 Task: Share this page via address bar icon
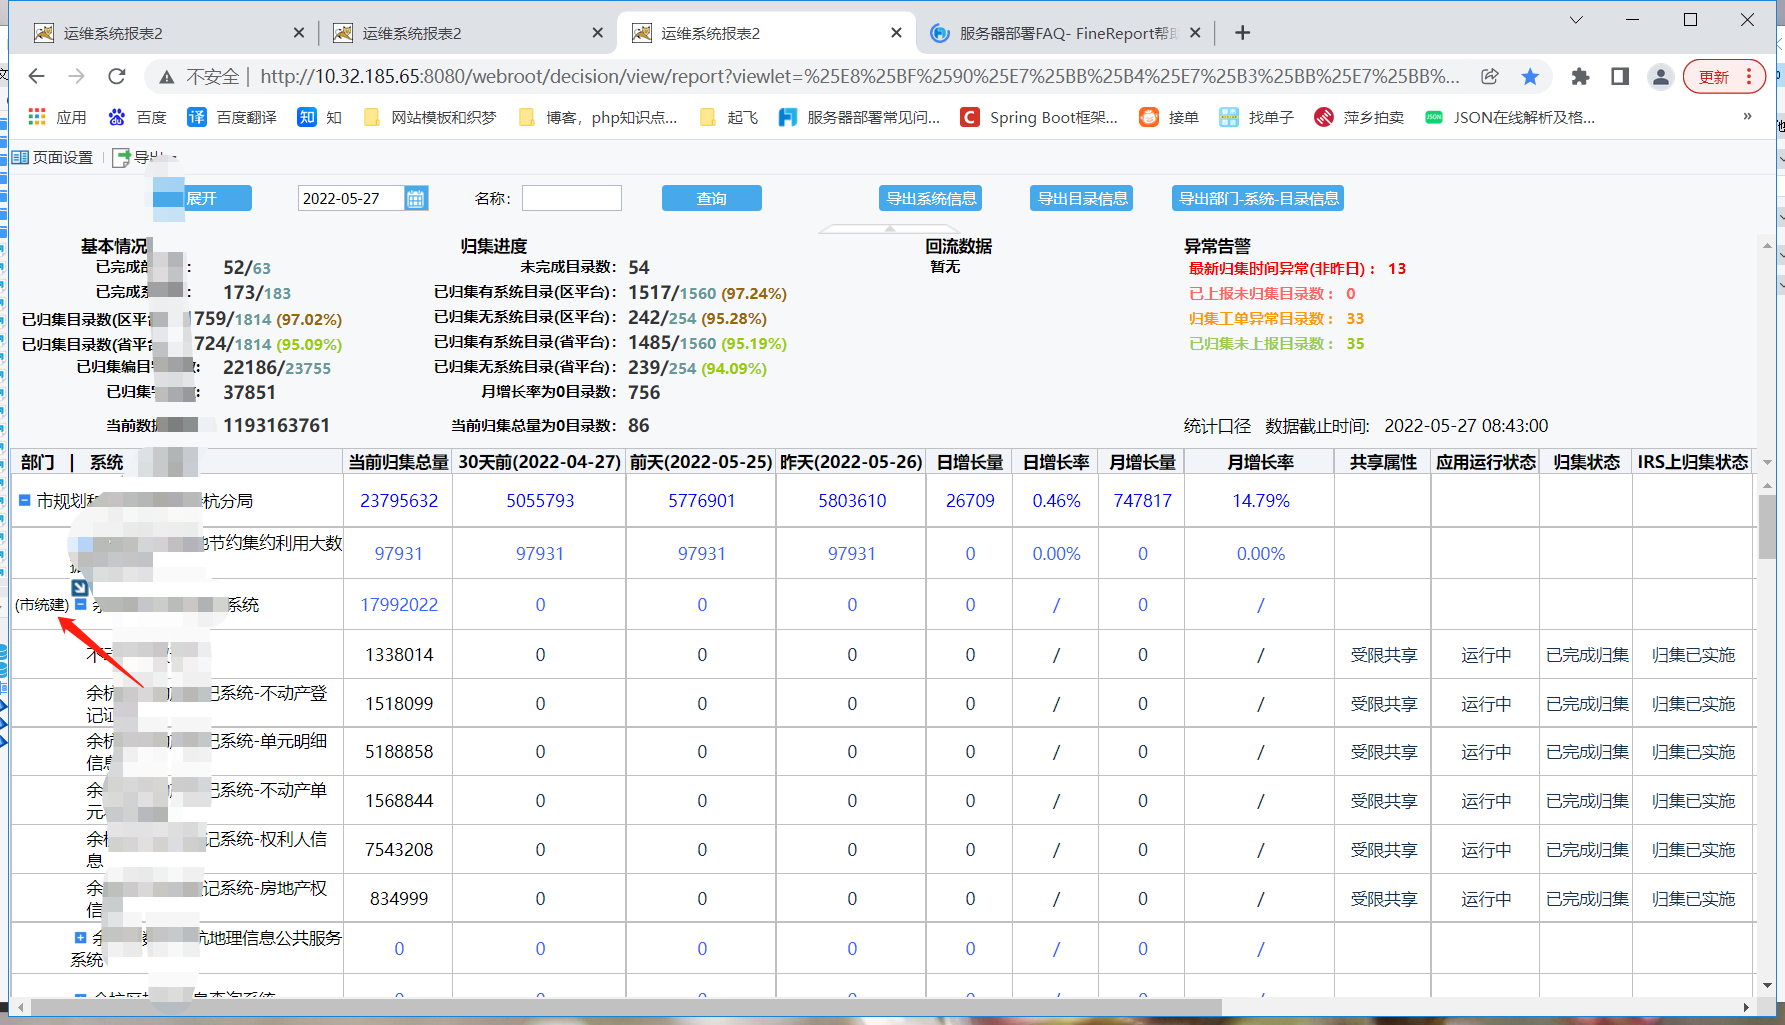pyautogui.click(x=1490, y=77)
